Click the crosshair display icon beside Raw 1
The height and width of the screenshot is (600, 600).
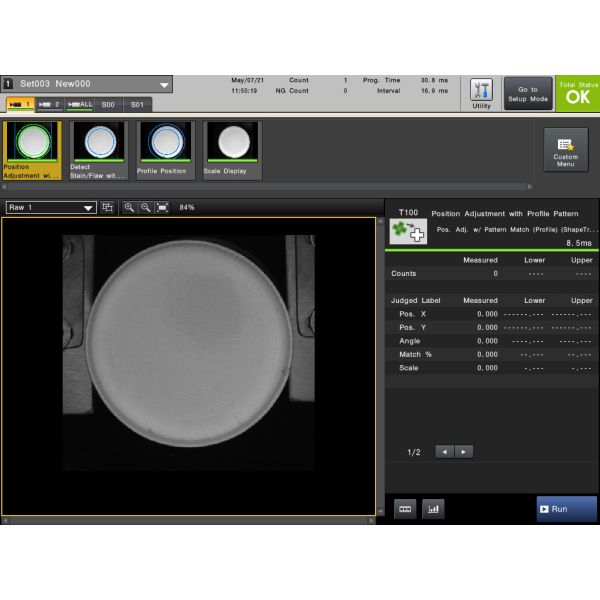click(x=108, y=207)
